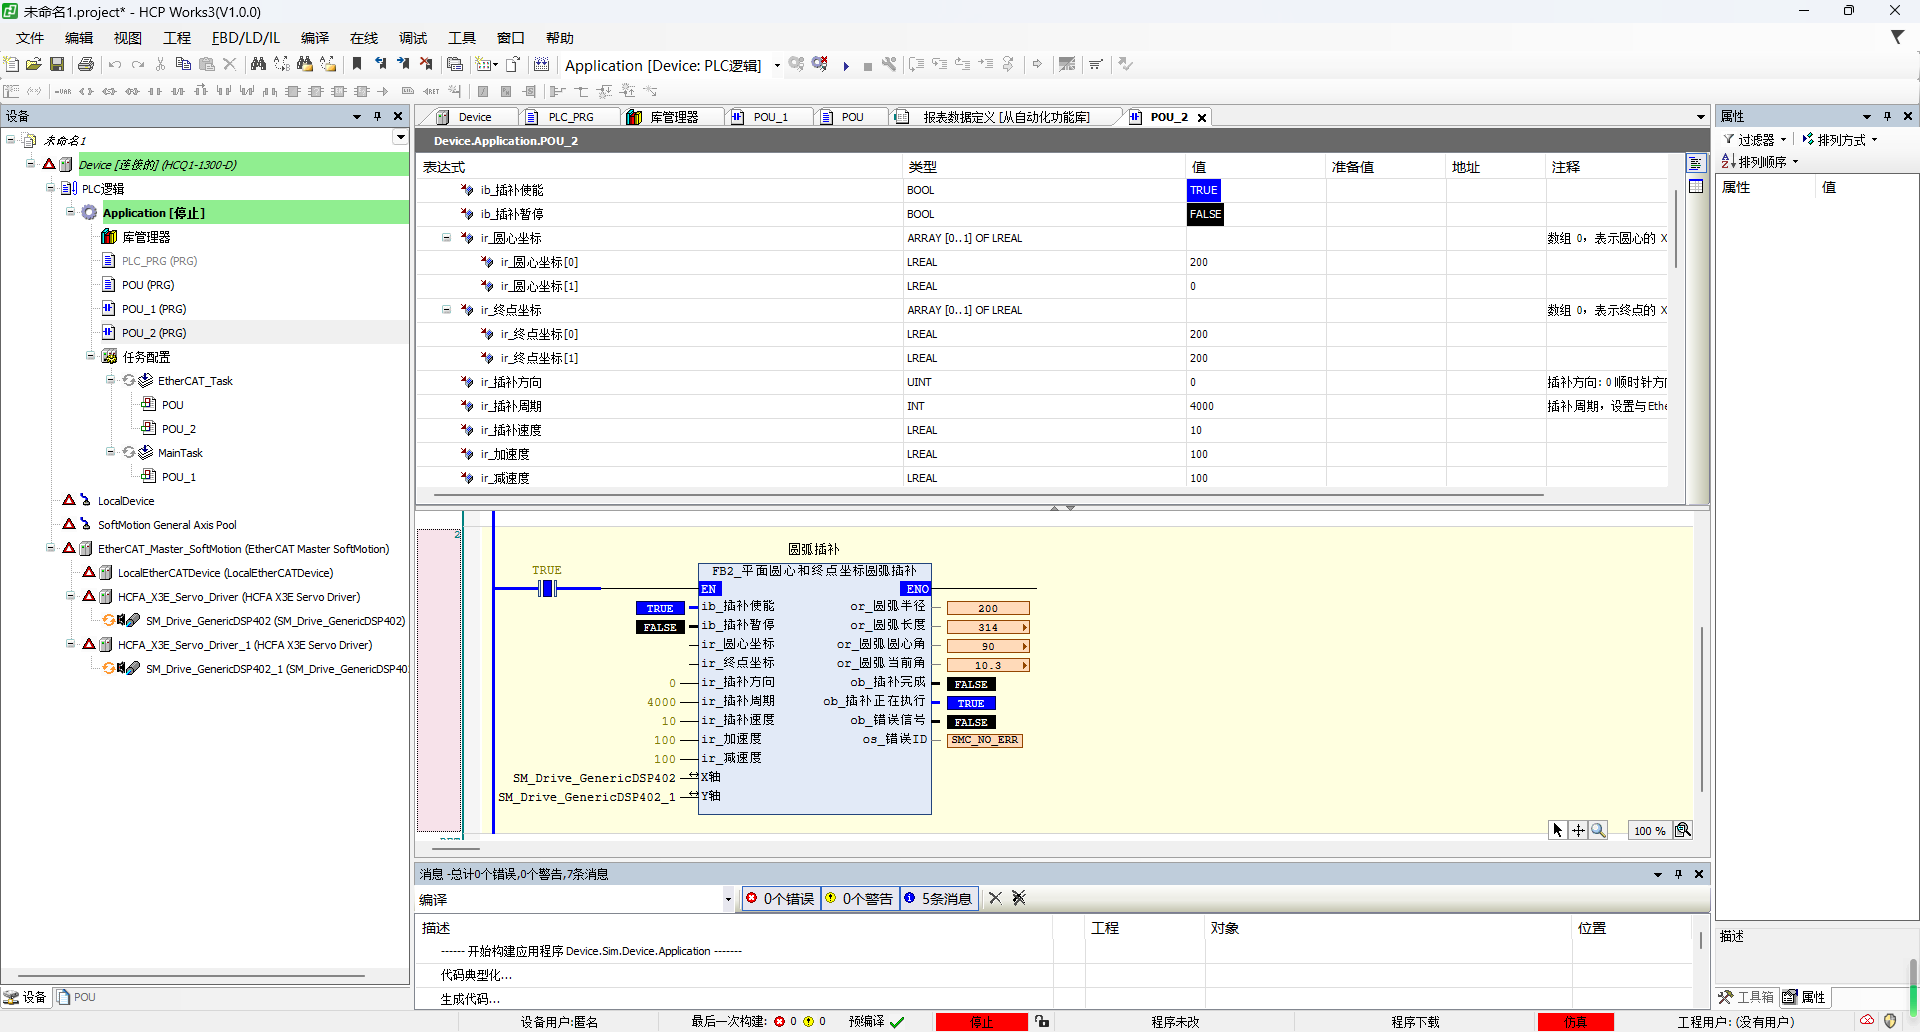Toggle bookmark with flag icon
Viewport: 1920px width, 1032px height.
coord(357,64)
